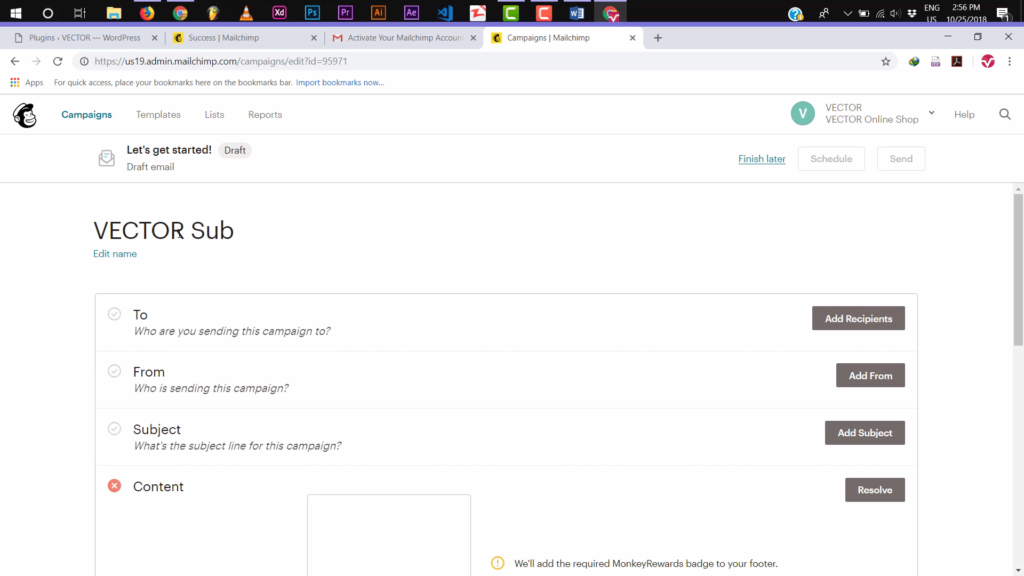The height and width of the screenshot is (576, 1024).
Task: Reload the page
Action: point(57,61)
